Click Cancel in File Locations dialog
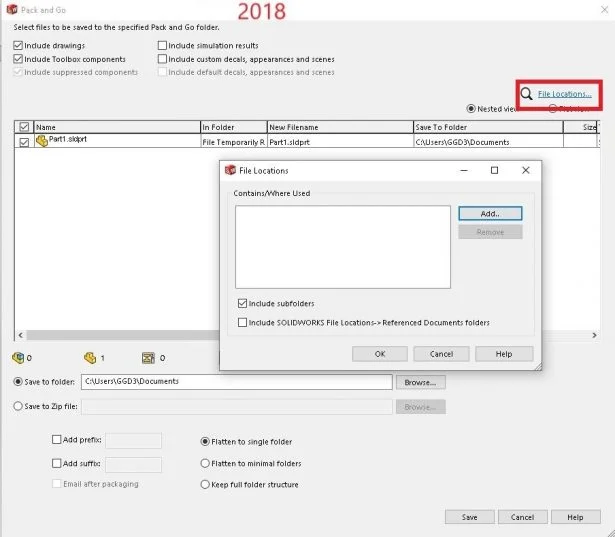 (441, 354)
